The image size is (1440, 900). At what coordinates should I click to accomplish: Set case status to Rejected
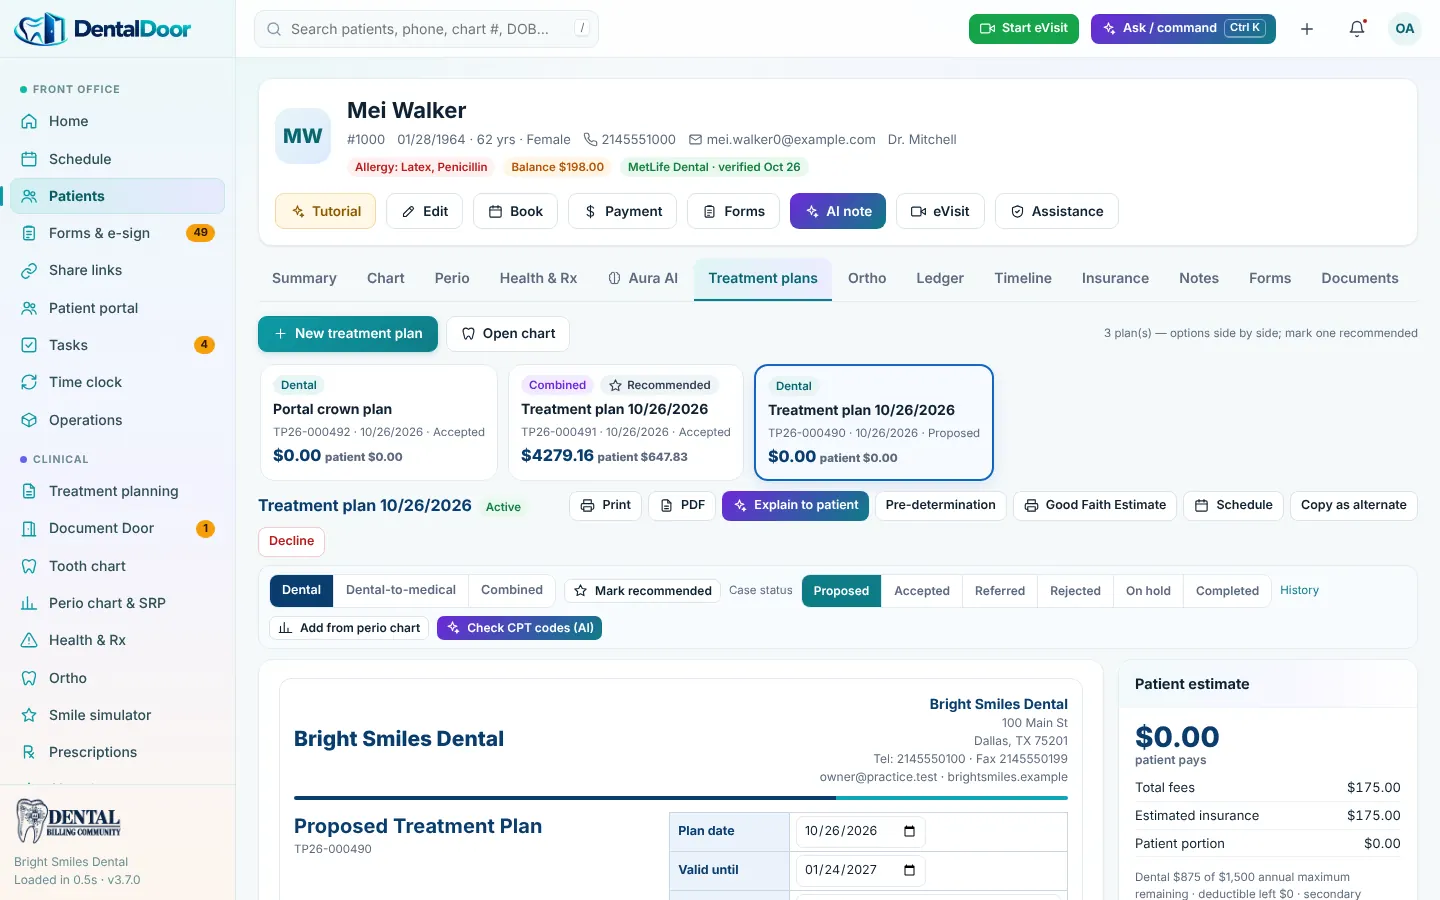click(1075, 591)
